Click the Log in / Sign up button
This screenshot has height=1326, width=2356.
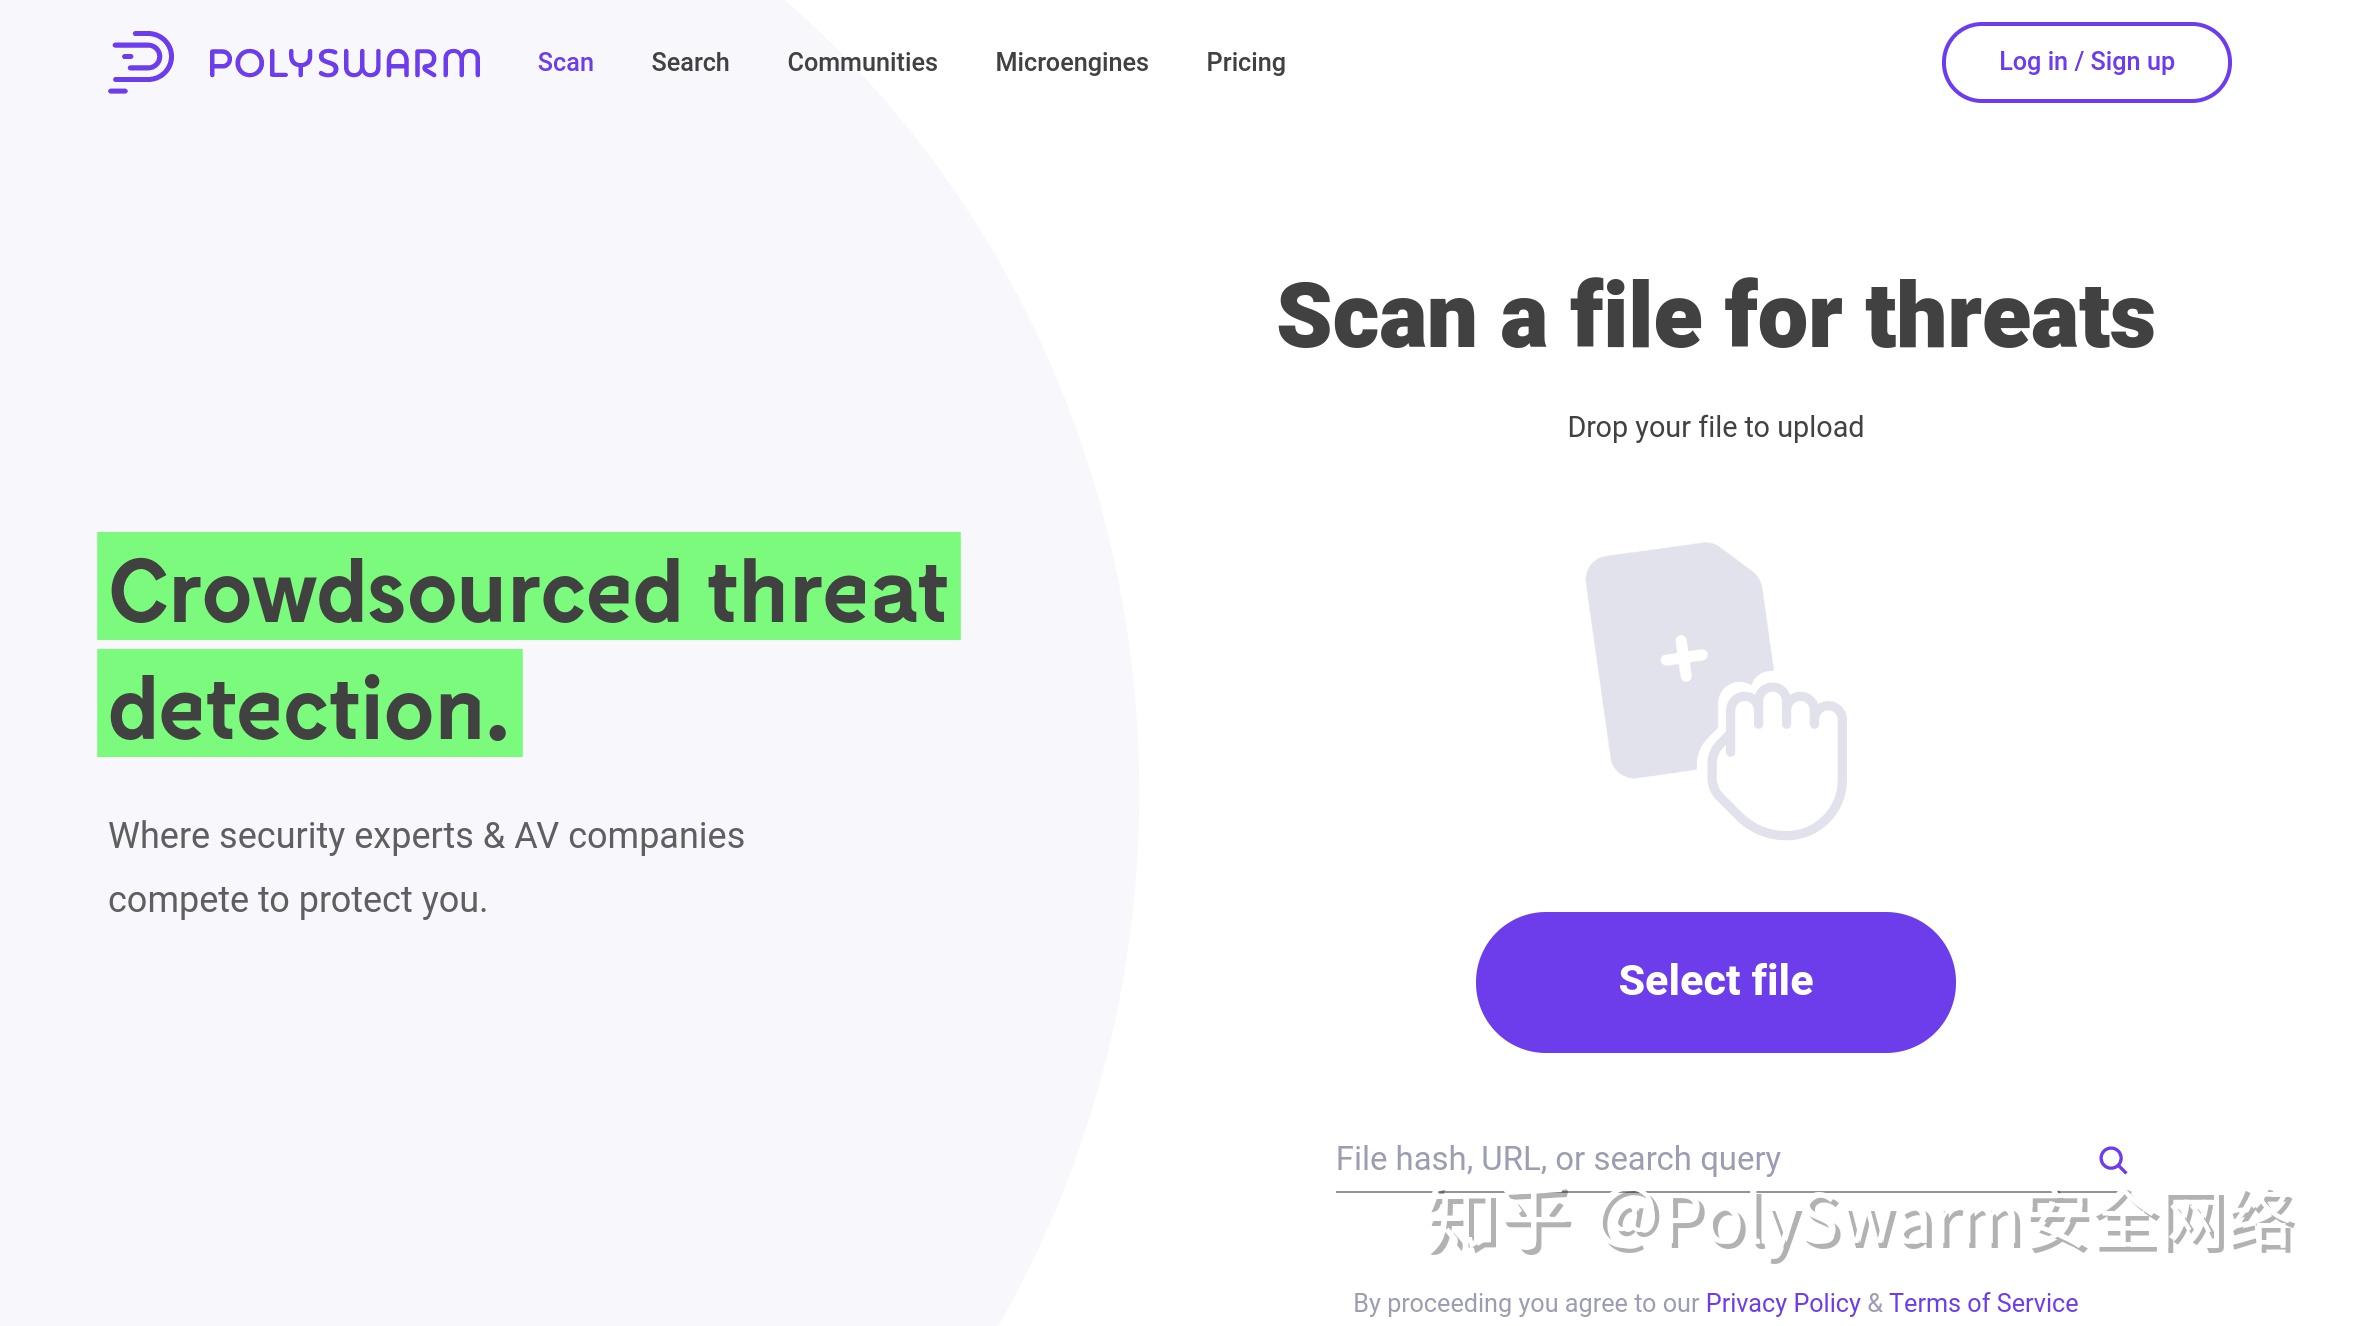[2086, 60]
